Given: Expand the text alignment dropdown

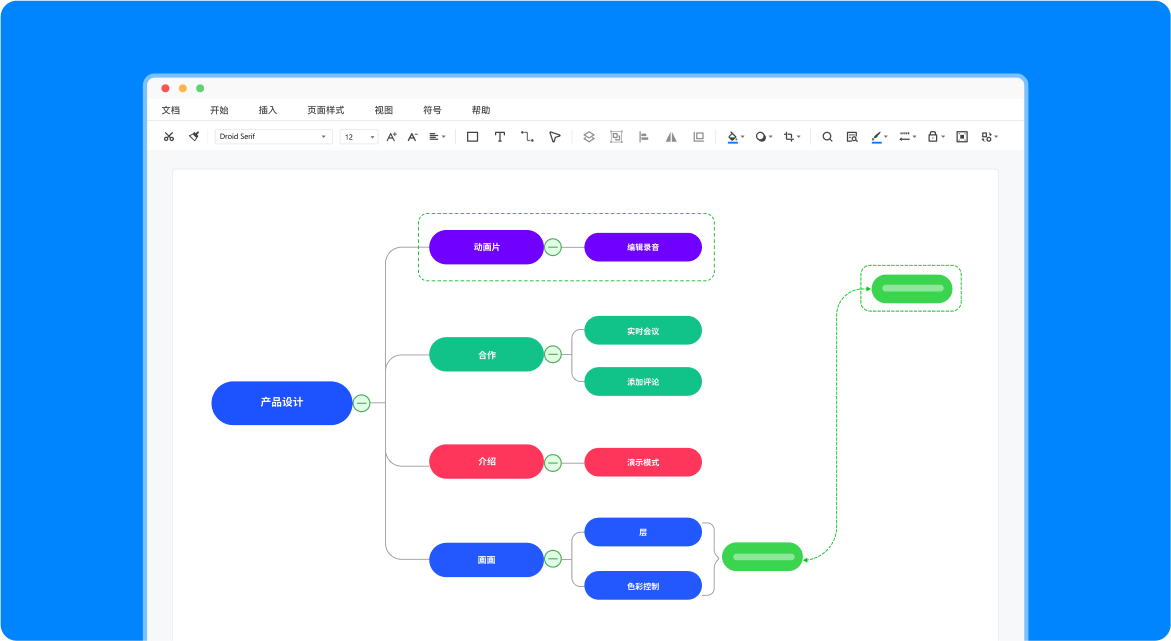Looking at the screenshot, I should 437,137.
